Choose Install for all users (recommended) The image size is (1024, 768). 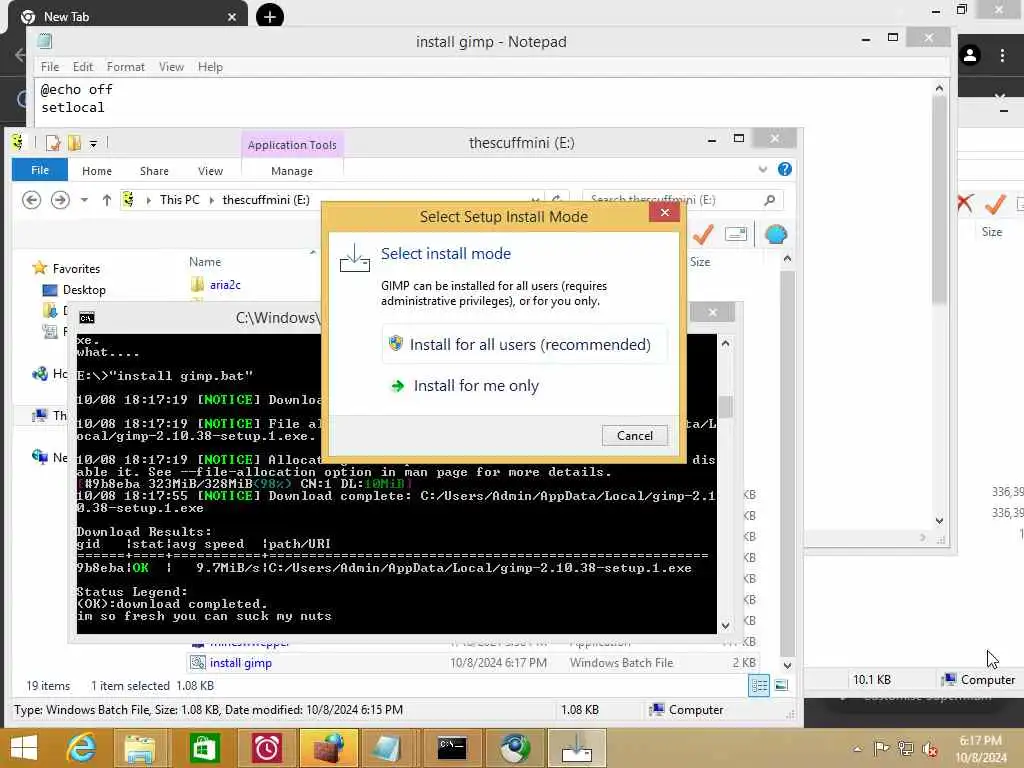524,344
